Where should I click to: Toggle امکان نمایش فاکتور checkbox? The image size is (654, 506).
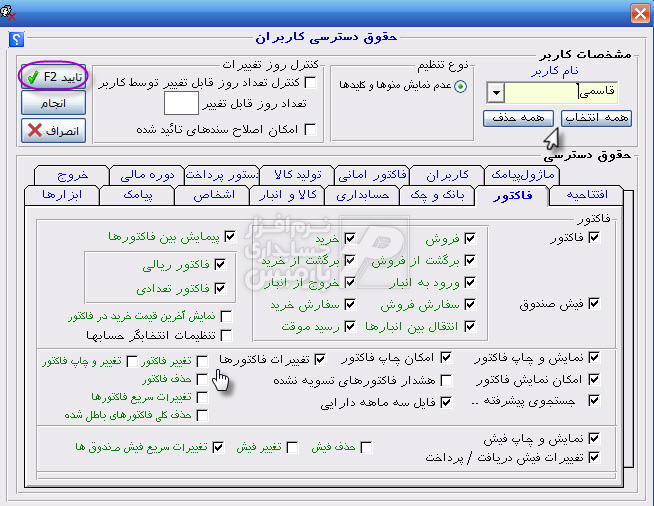[x=594, y=379]
